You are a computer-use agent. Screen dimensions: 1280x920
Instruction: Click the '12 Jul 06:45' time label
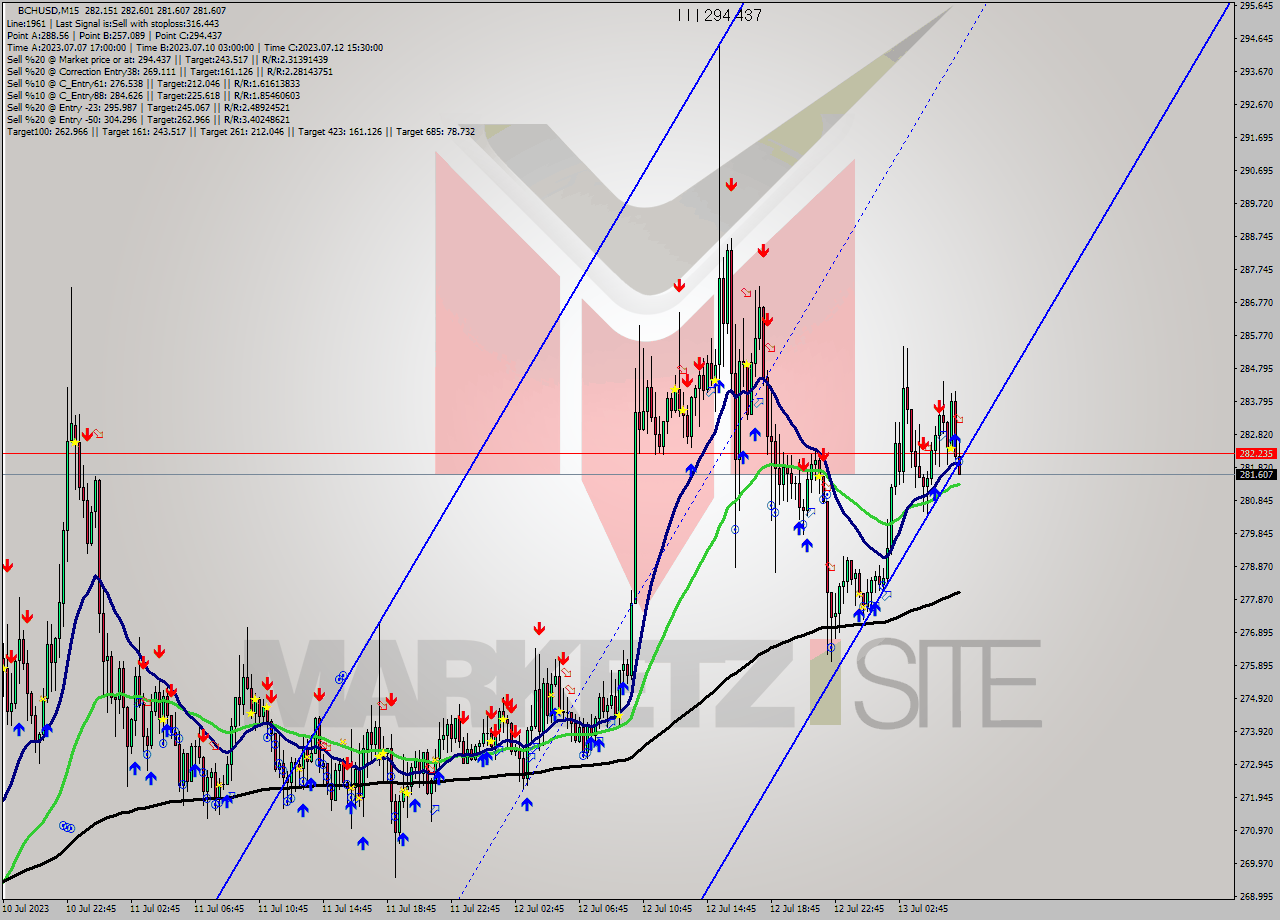602,910
